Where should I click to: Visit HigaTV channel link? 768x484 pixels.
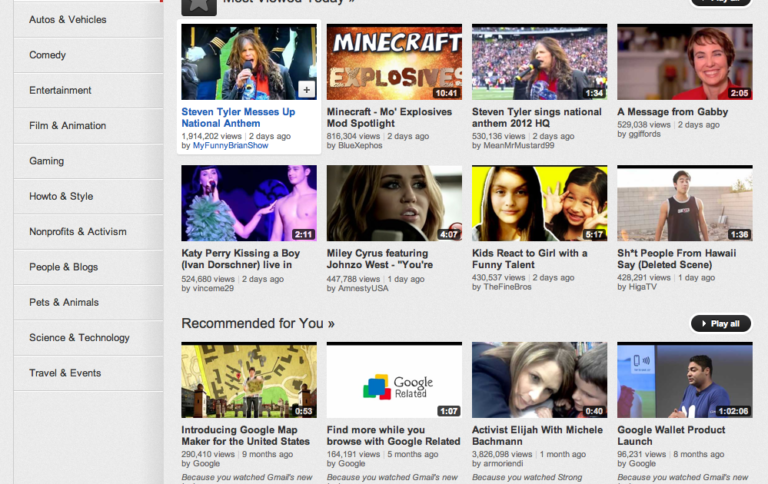[x=643, y=287]
